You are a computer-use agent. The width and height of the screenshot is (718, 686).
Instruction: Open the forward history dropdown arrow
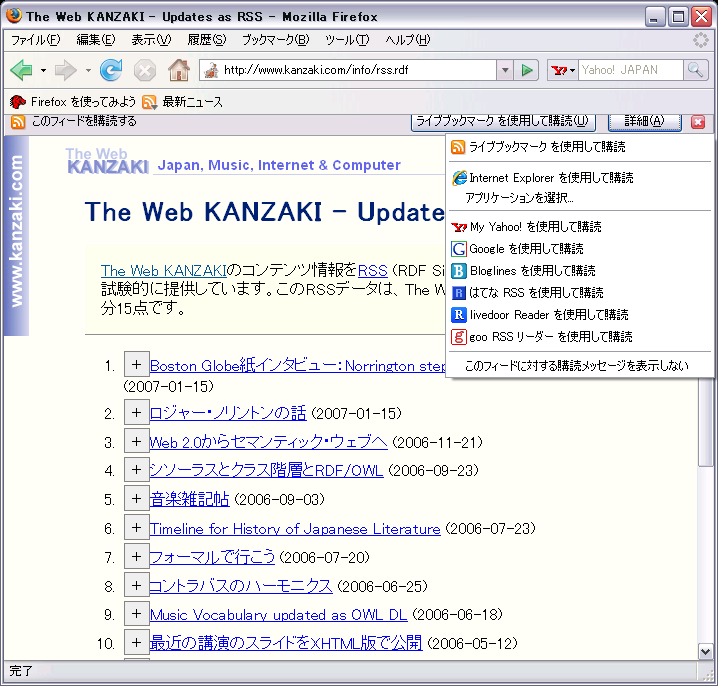88,71
